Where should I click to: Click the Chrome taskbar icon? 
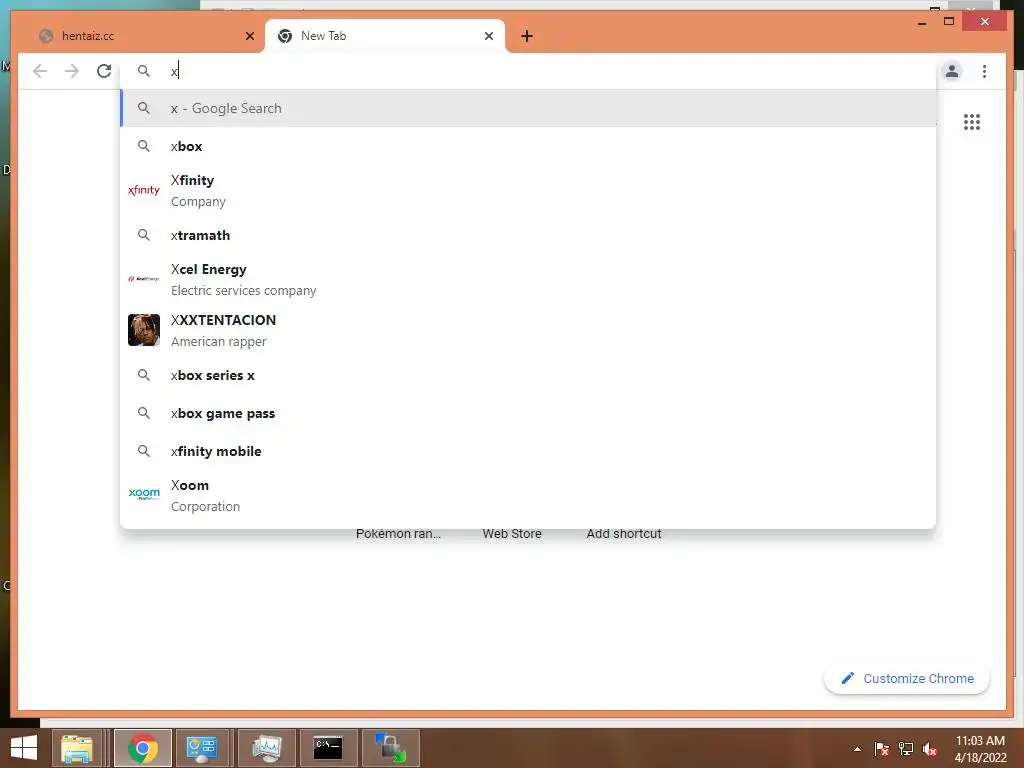143,748
